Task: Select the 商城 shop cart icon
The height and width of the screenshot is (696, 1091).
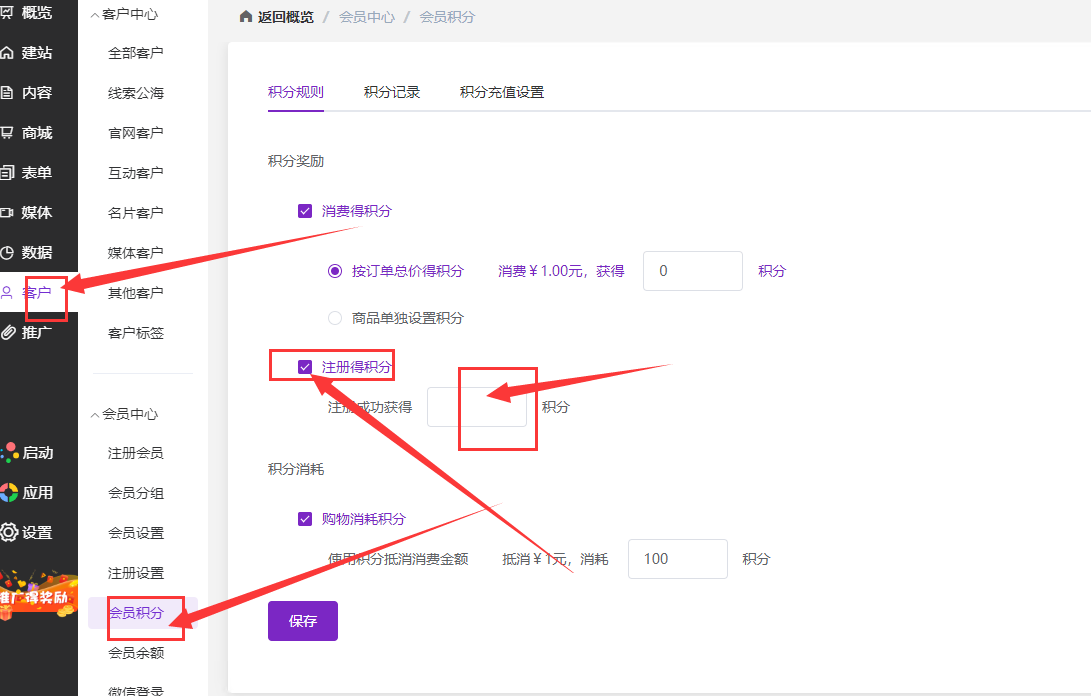Action: [8, 133]
